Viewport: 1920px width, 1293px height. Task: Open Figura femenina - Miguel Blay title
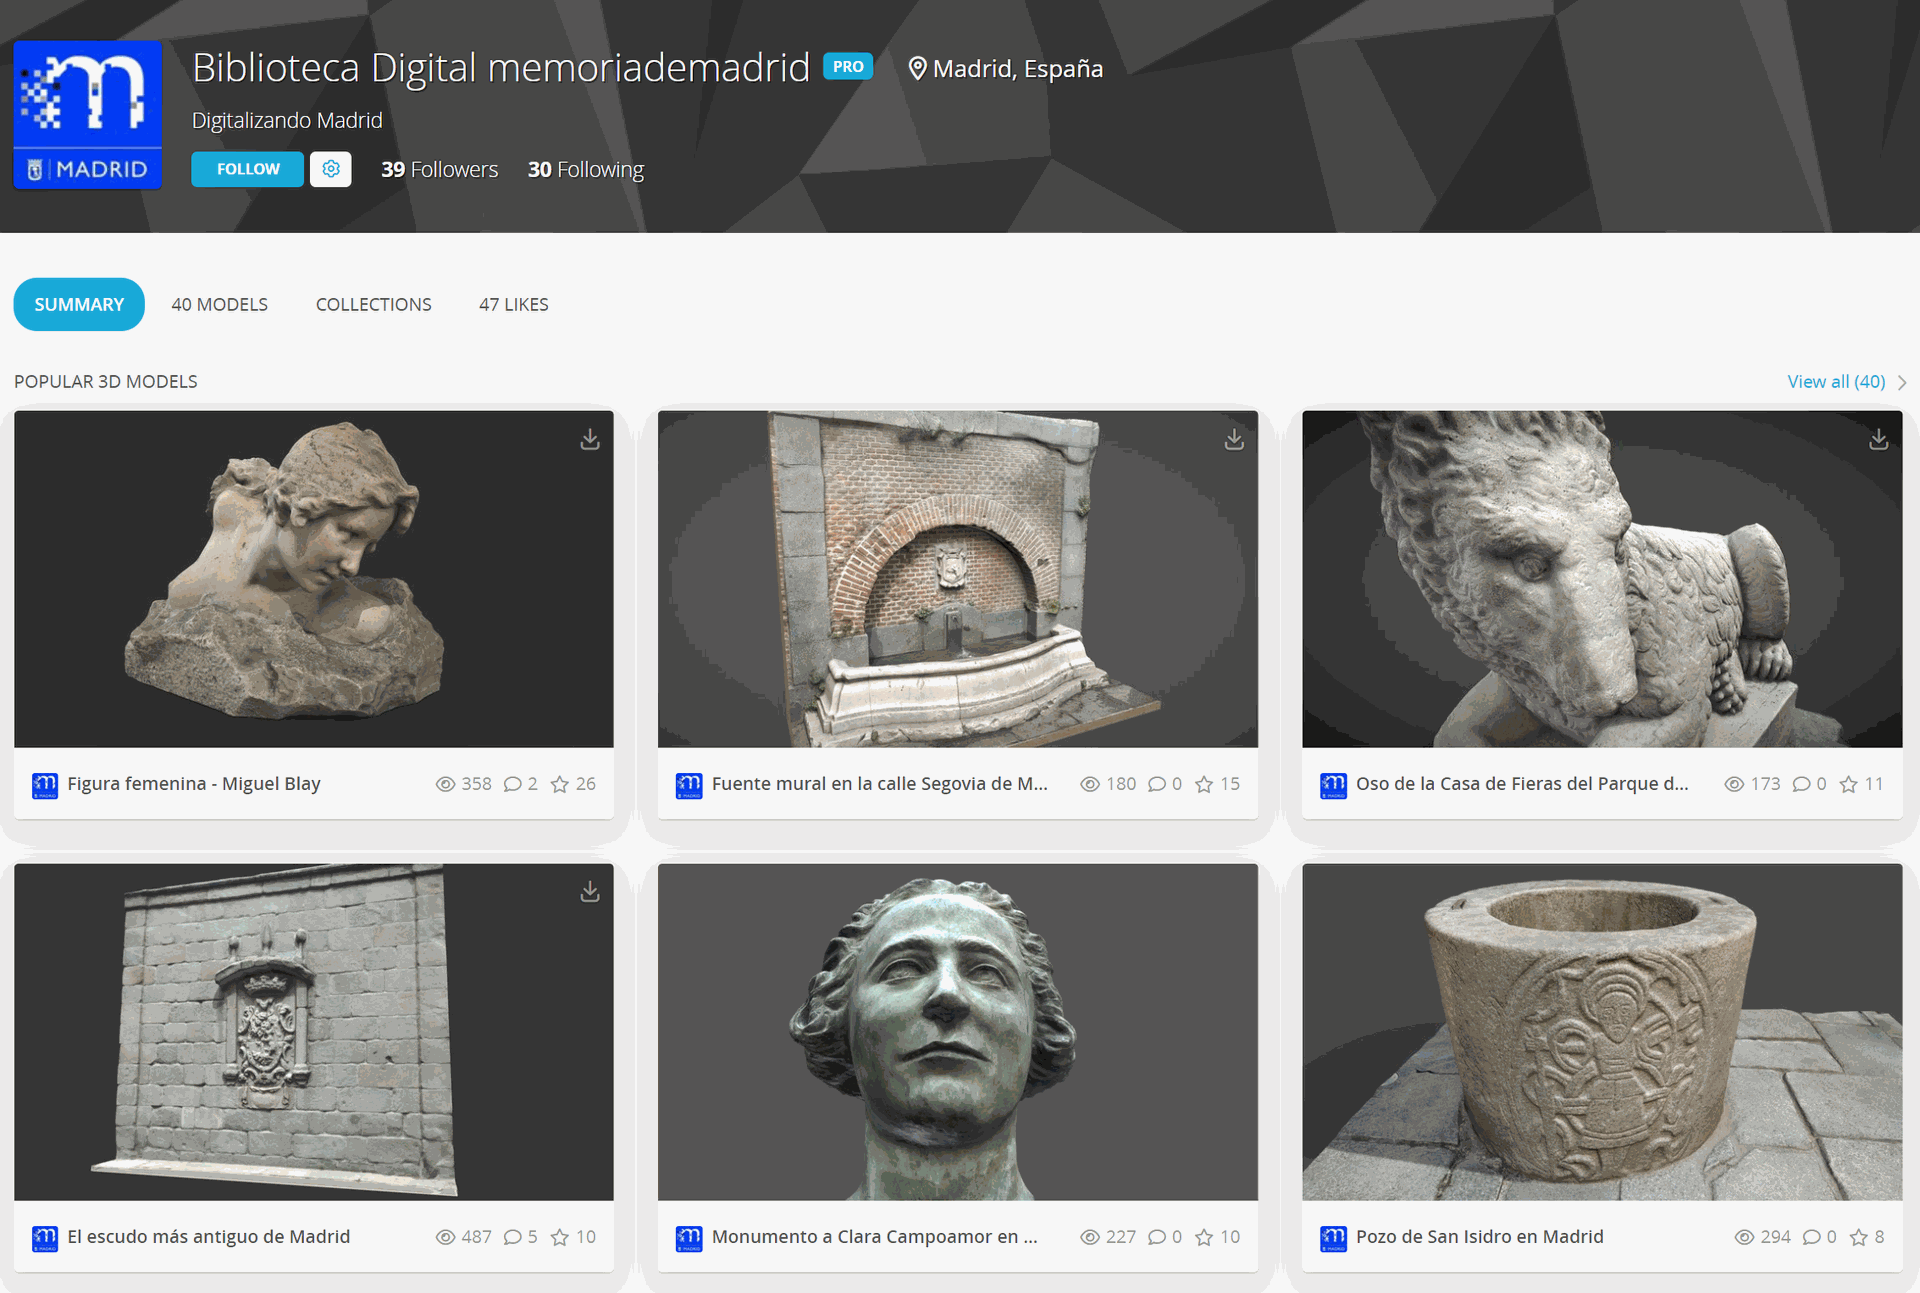click(x=194, y=784)
